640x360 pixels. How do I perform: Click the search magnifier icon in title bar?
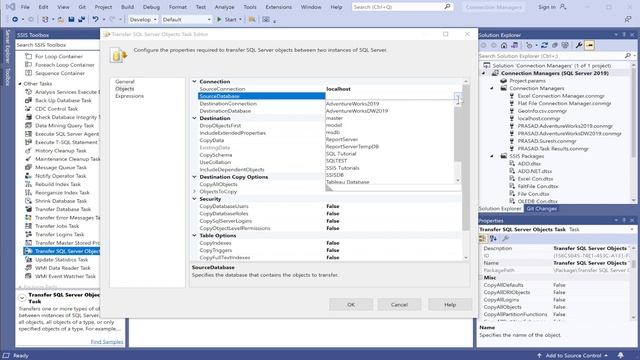pos(447,7)
